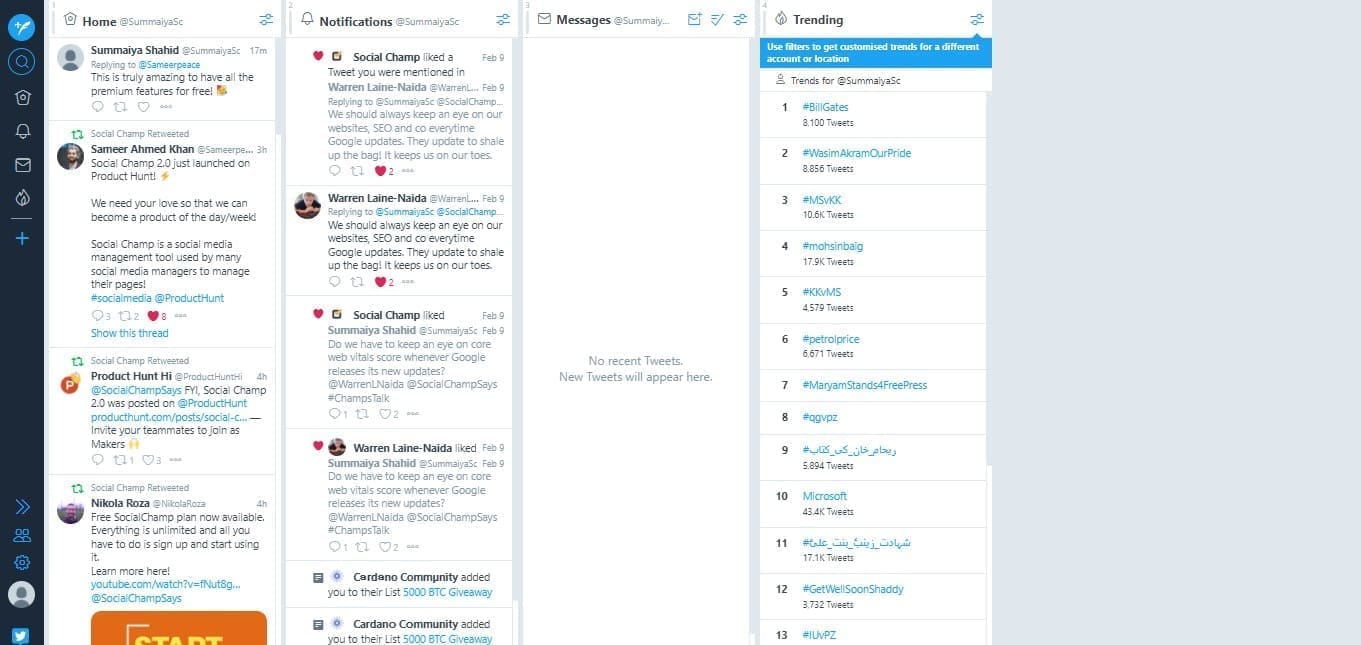Click the compose new Tweet button
1361x645 pixels.
click(x=21, y=27)
